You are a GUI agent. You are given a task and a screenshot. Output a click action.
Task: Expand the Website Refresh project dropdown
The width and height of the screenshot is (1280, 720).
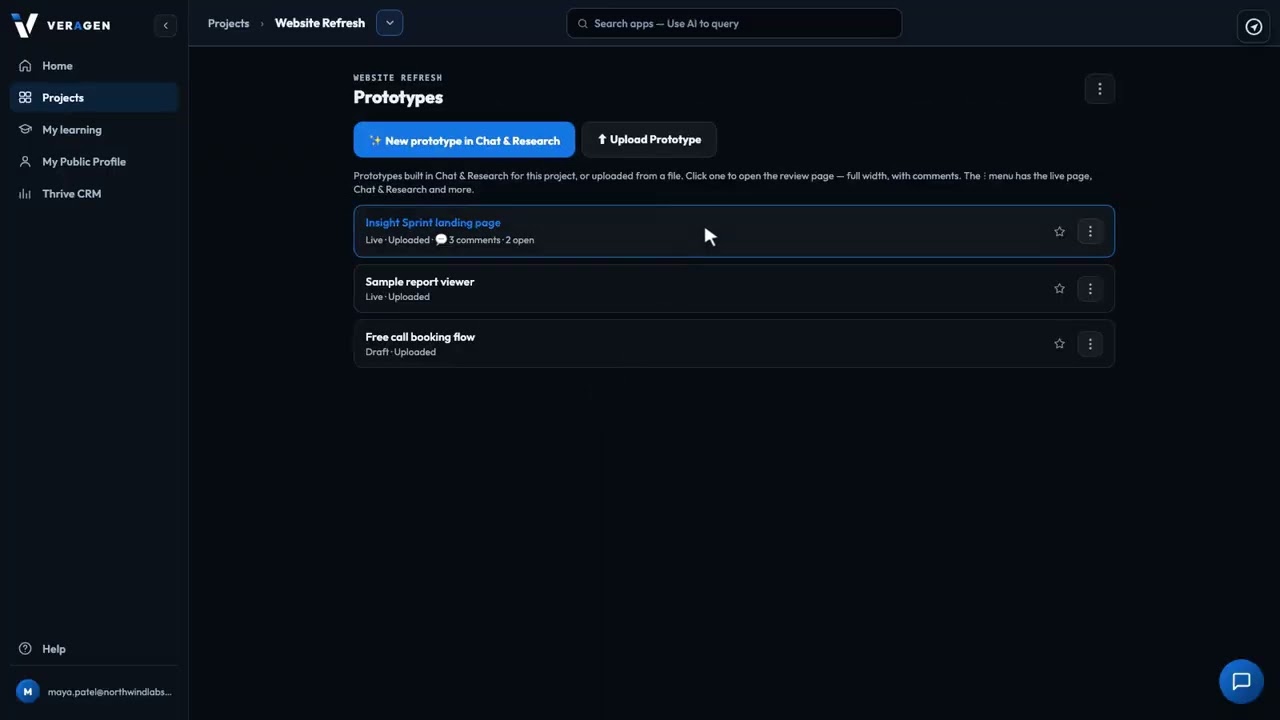click(x=389, y=23)
